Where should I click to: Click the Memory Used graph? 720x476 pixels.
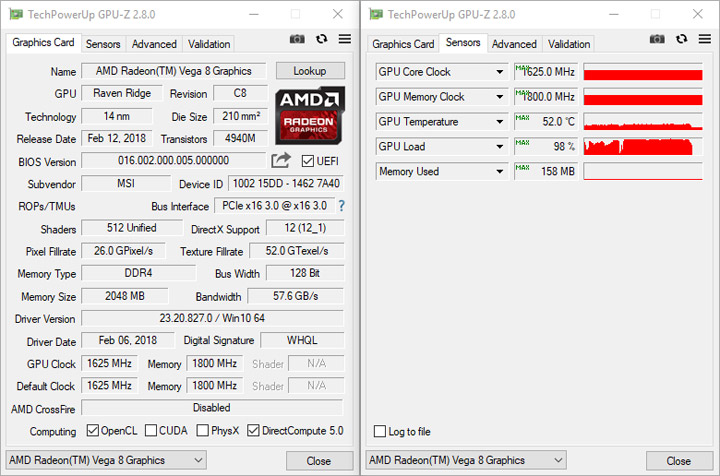point(643,171)
